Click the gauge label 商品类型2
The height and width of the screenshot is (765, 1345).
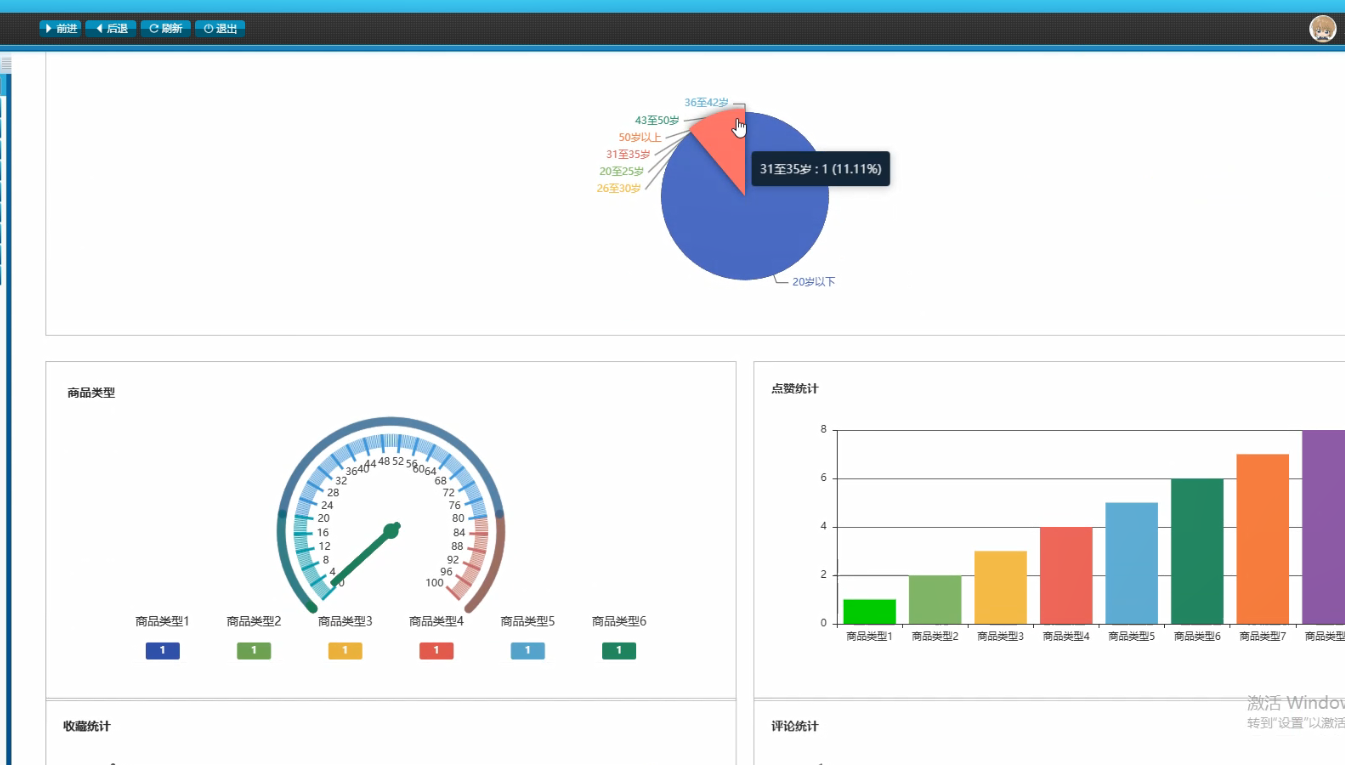click(x=254, y=621)
